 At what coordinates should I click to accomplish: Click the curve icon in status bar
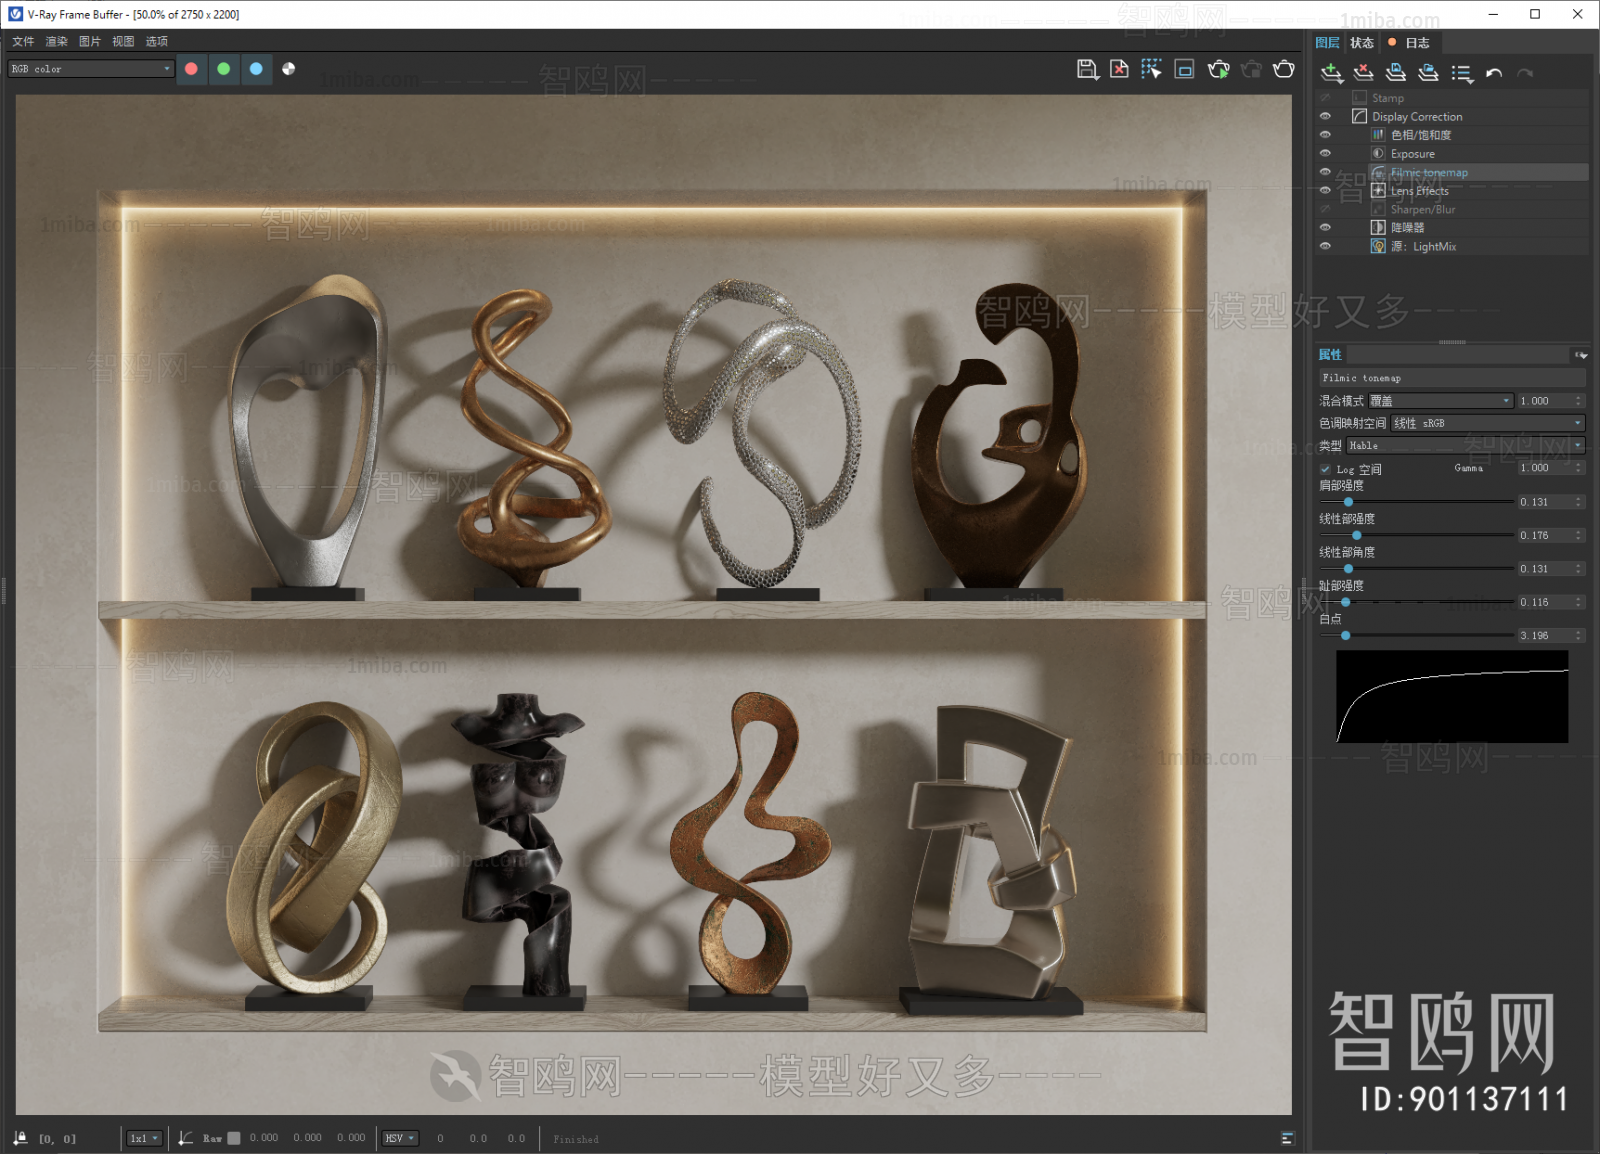(x=186, y=1138)
